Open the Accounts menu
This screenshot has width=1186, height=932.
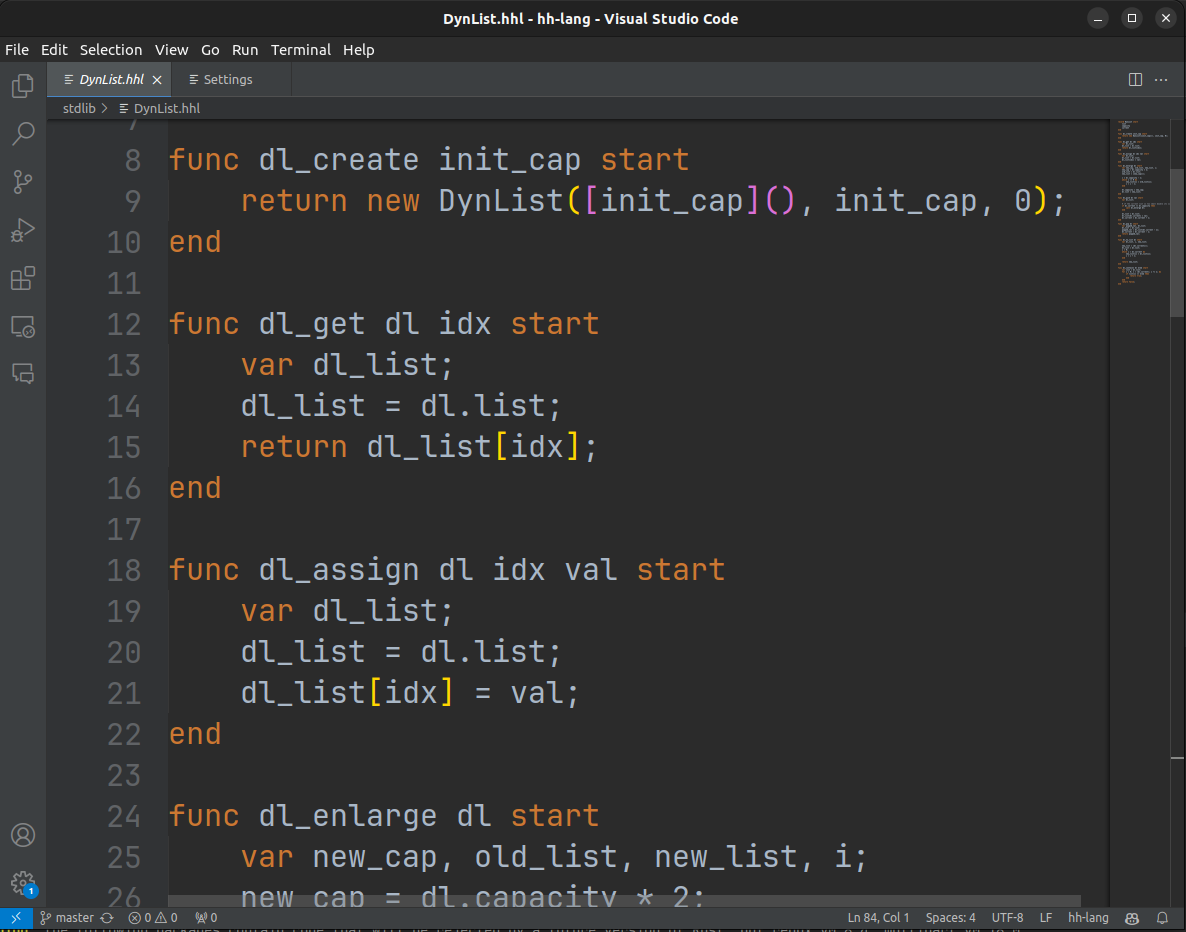tap(23, 835)
